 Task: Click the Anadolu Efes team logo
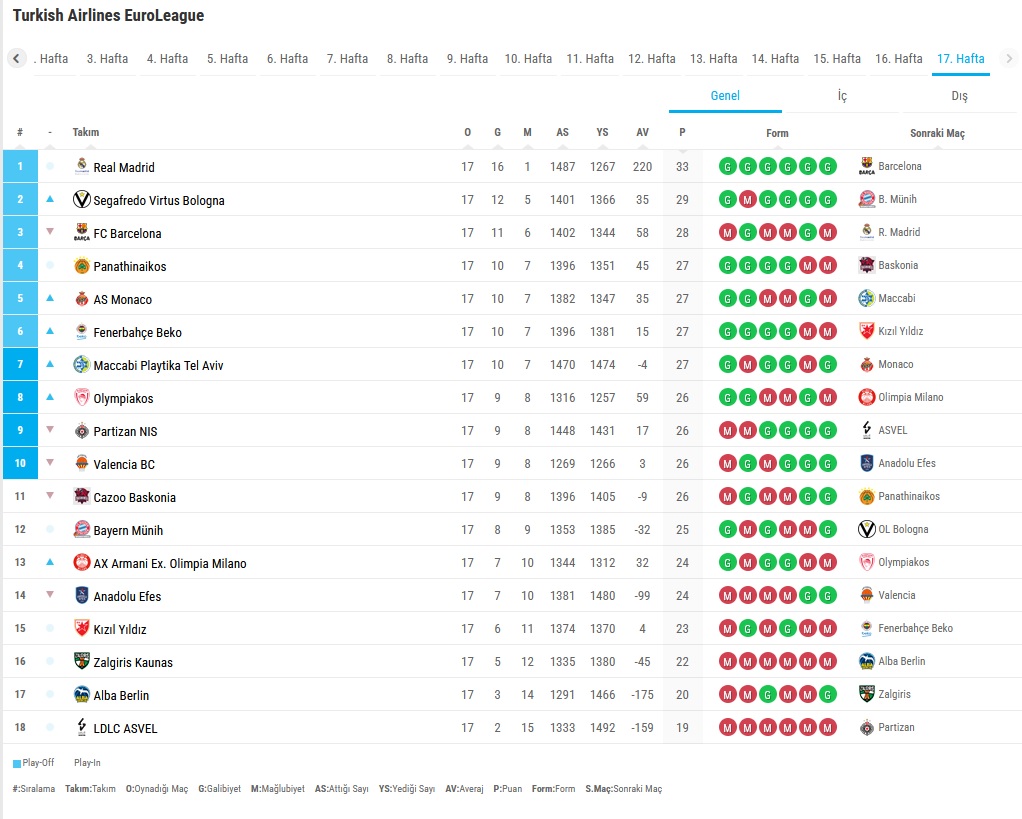(x=82, y=596)
